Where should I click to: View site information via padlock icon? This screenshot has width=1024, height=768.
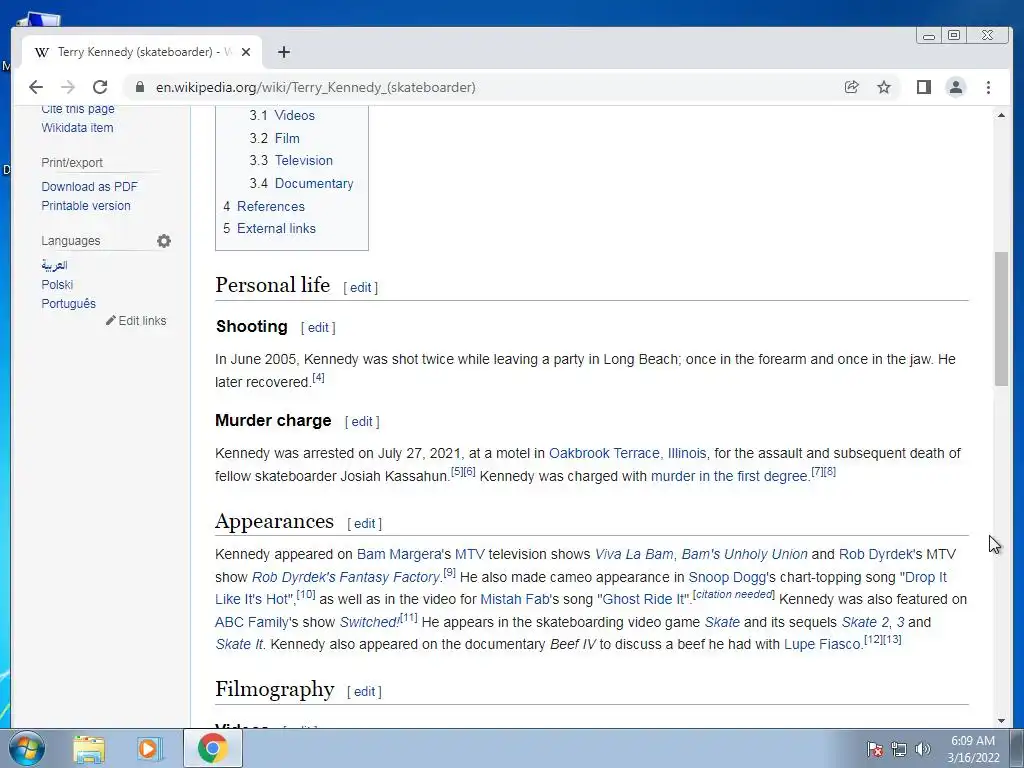(x=139, y=87)
